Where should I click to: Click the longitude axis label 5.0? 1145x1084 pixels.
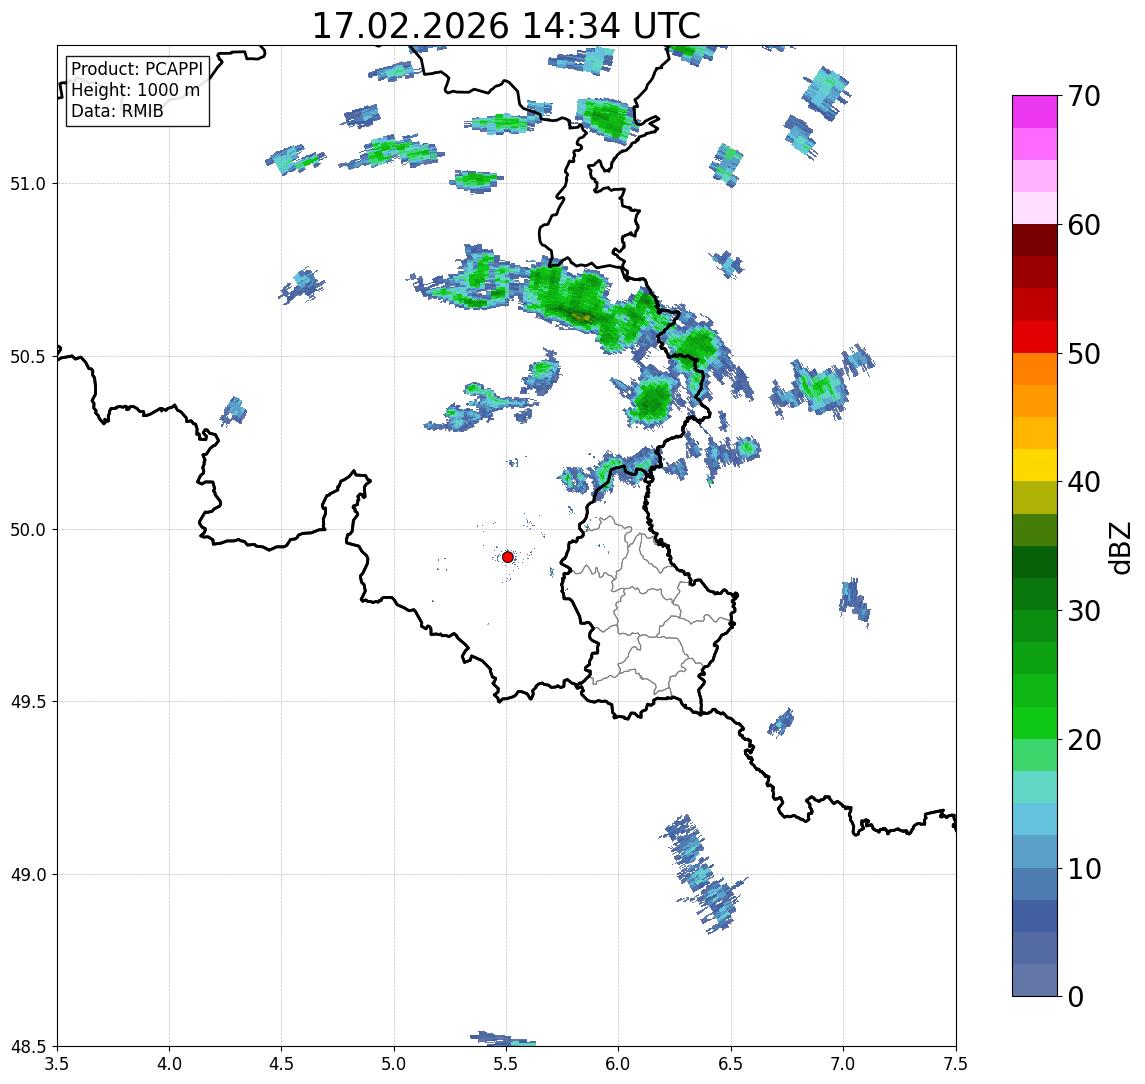pyautogui.click(x=394, y=1064)
